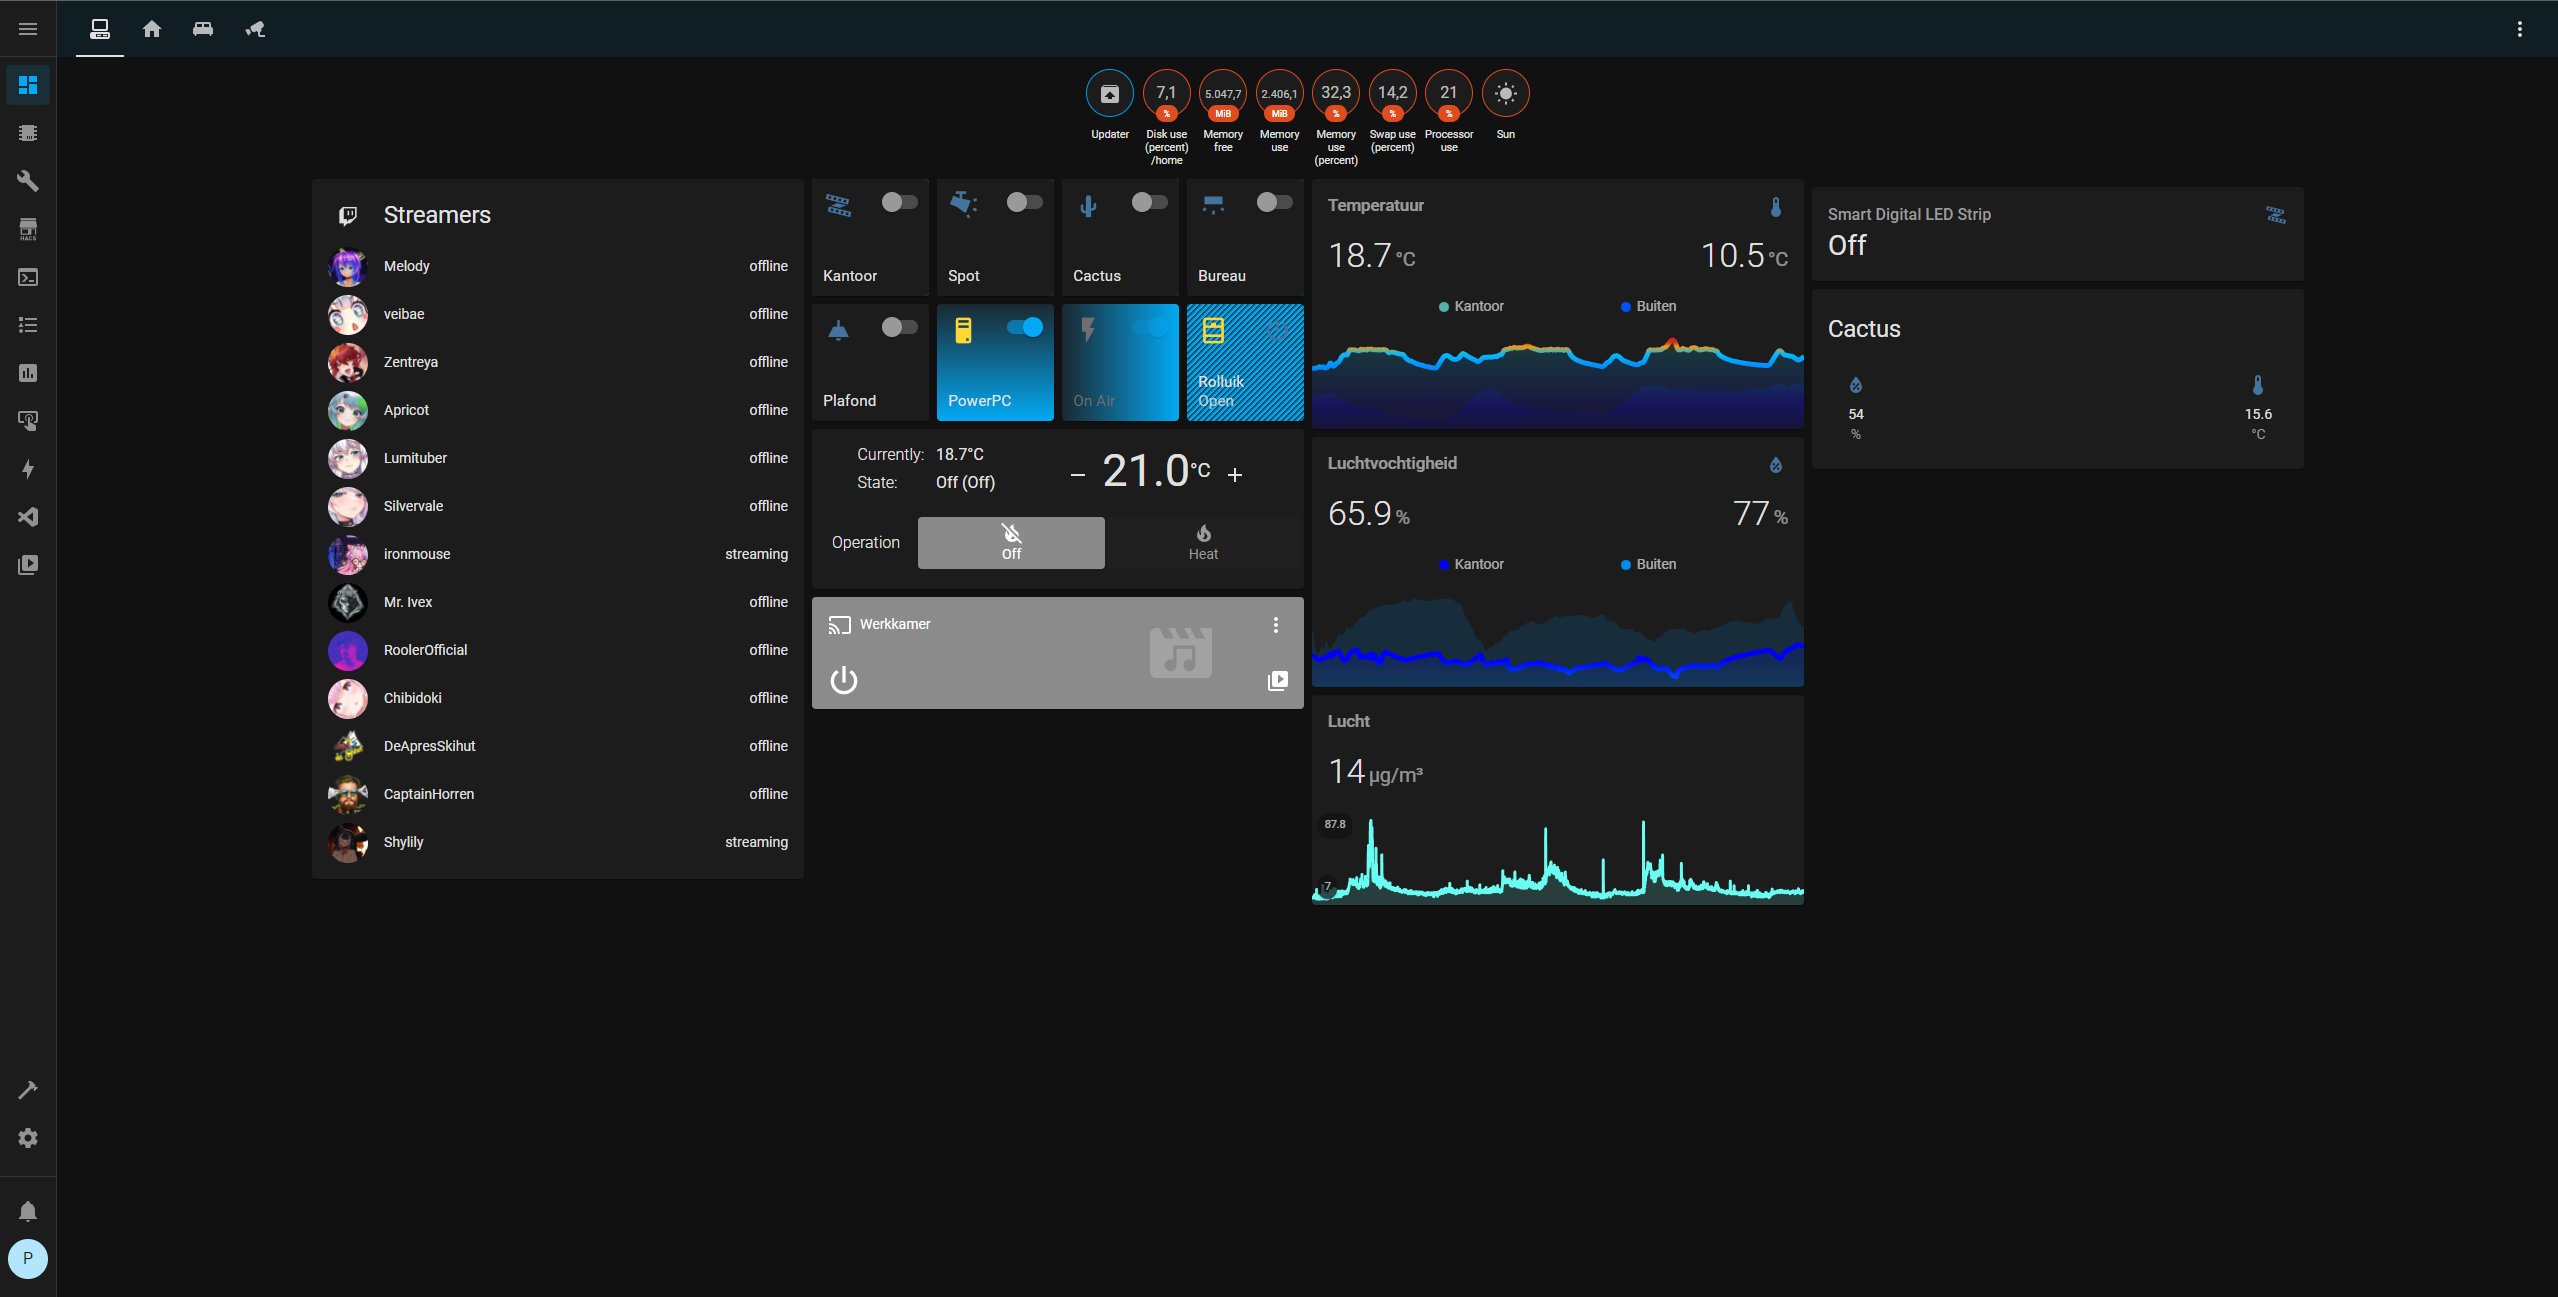Screen dimensions: 2558x1297
Task: Toggle the Kantoor light switch
Action: pyautogui.click(x=899, y=203)
